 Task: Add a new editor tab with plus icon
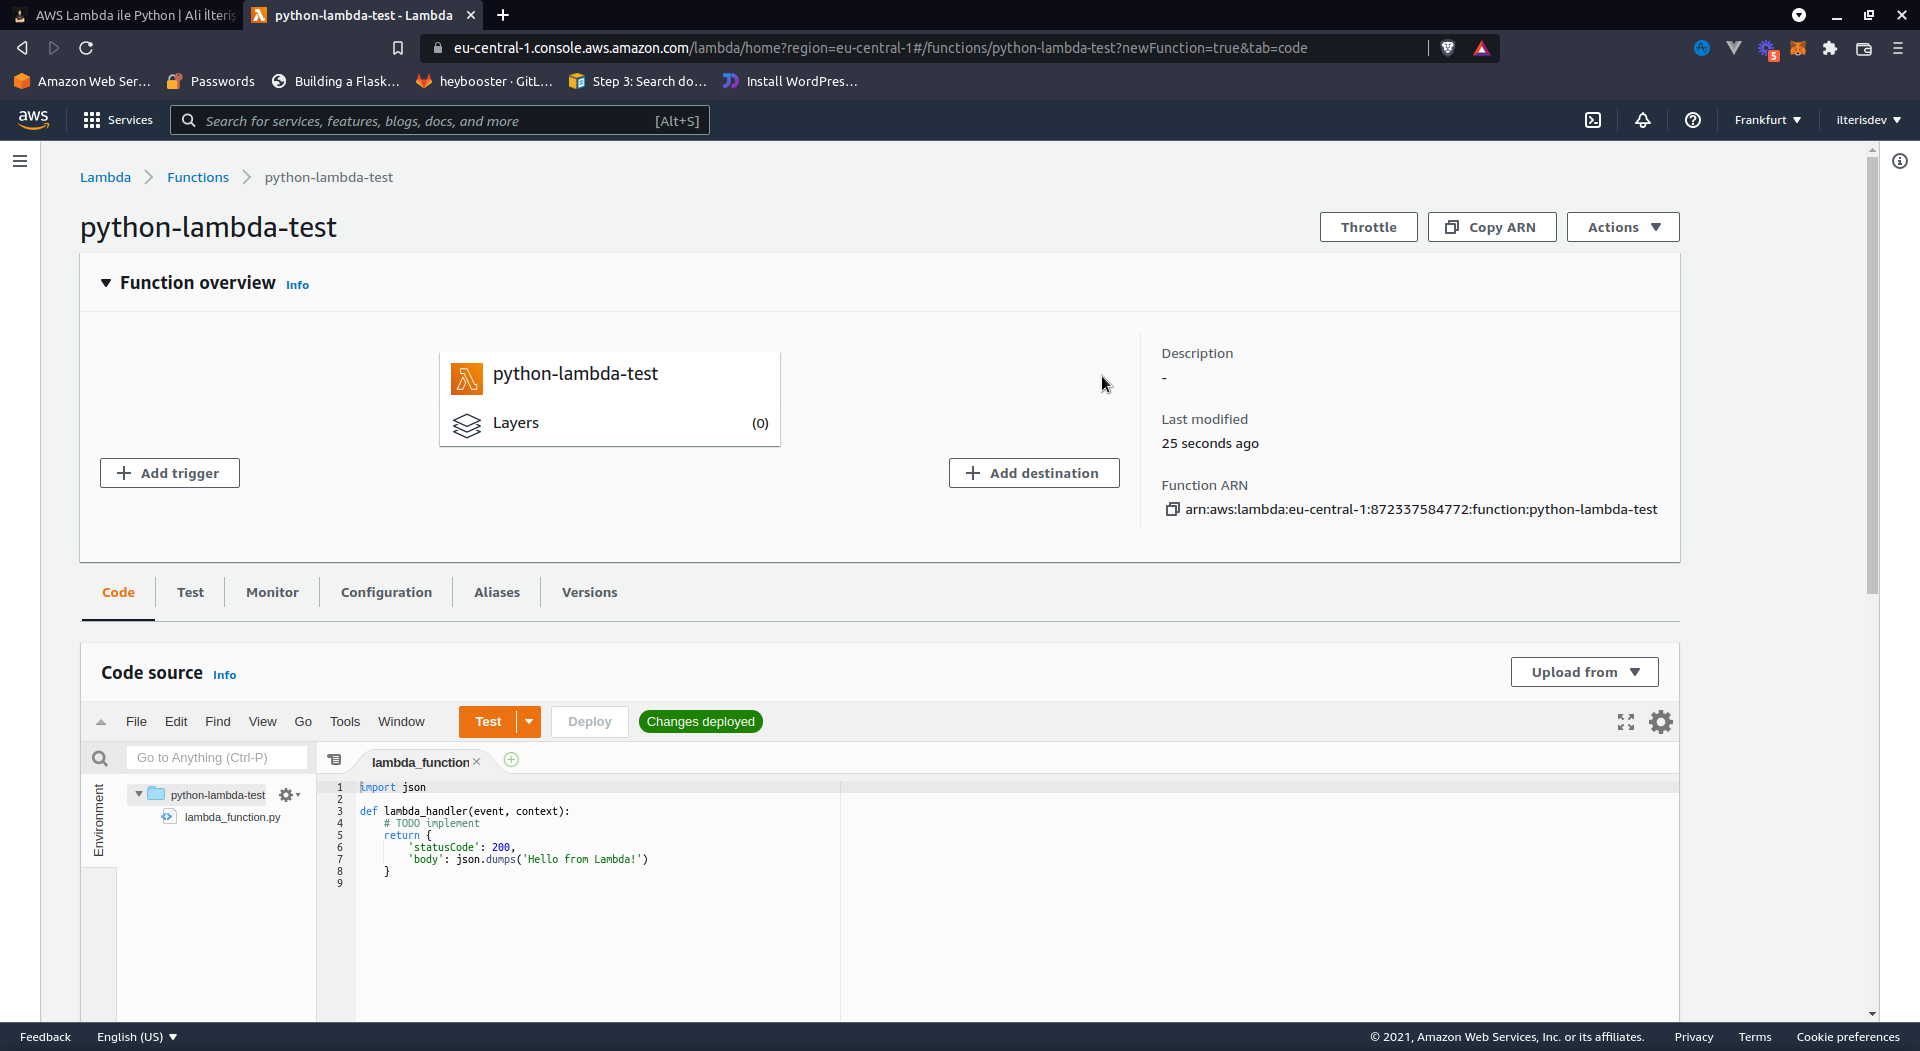tap(511, 760)
